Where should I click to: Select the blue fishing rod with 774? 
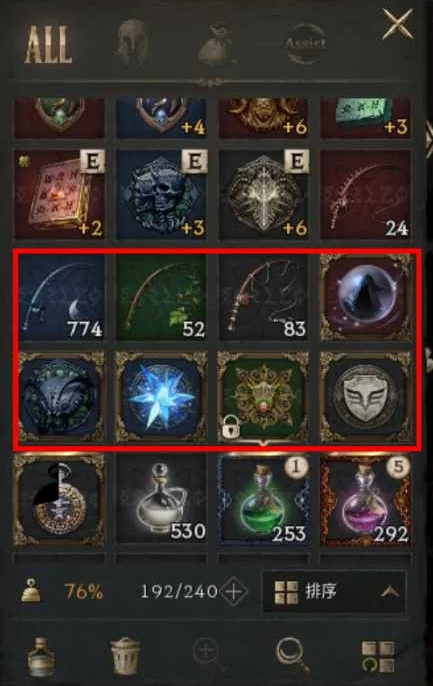[x=61, y=298]
